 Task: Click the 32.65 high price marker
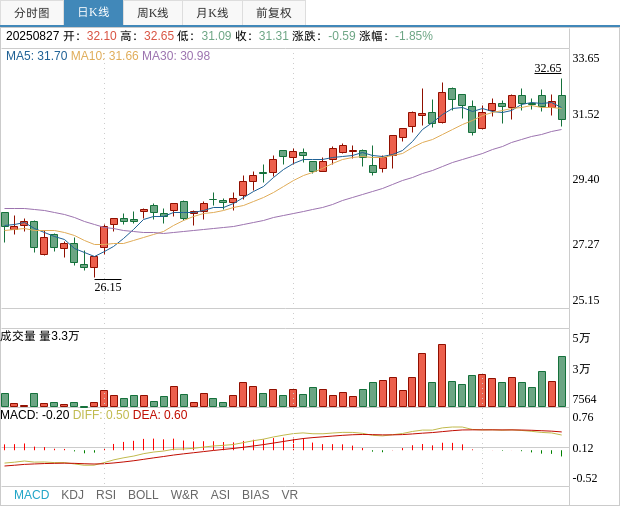tap(548, 68)
